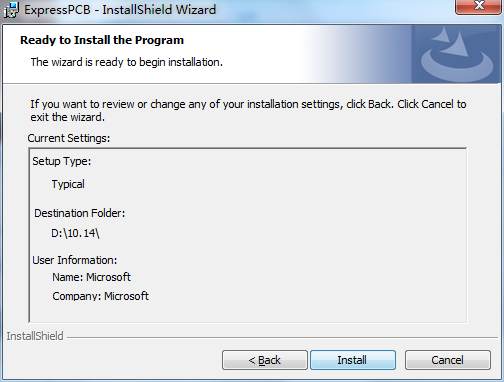The width and height of the screenshot is (504, 382).
Task: Click the review or change settings instruction paragraph
Action: 248,111
